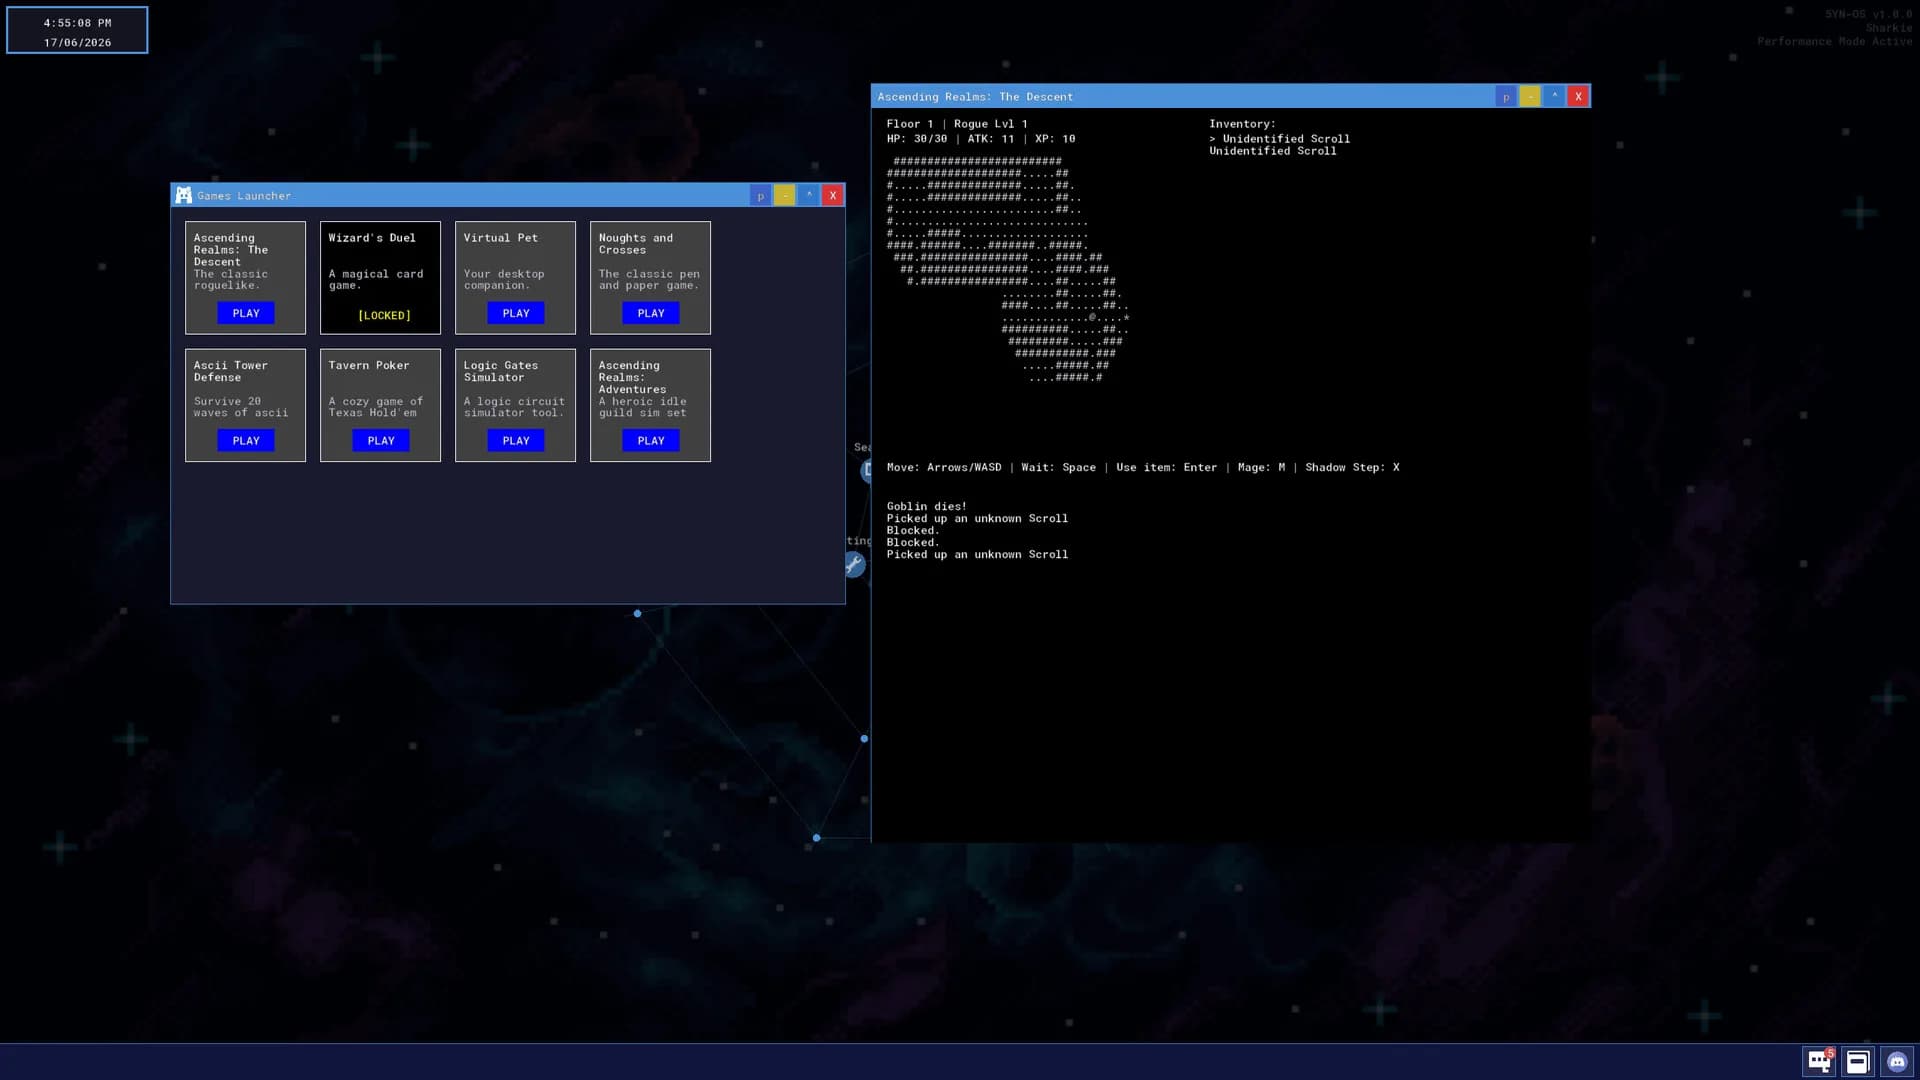
Task: Click the HP: 30/30 stats line
Action: tap(980, 139)
